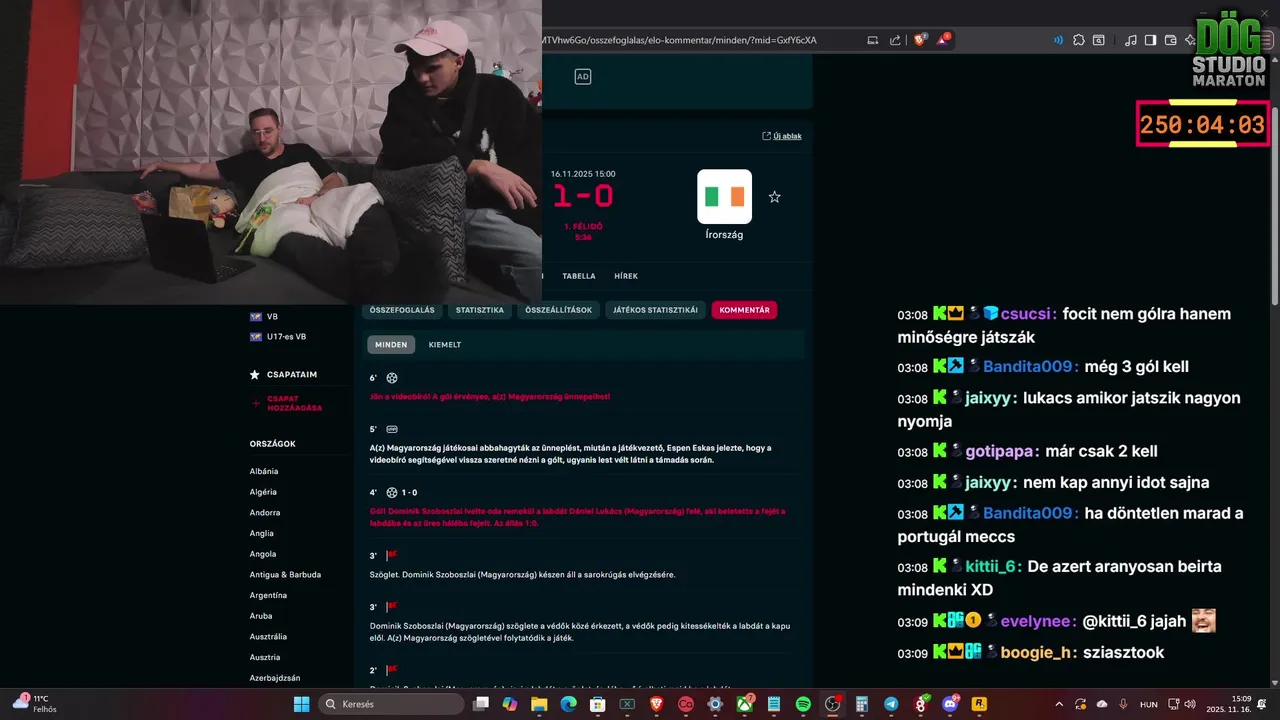Select Argentína in countries list

[268, 595]
